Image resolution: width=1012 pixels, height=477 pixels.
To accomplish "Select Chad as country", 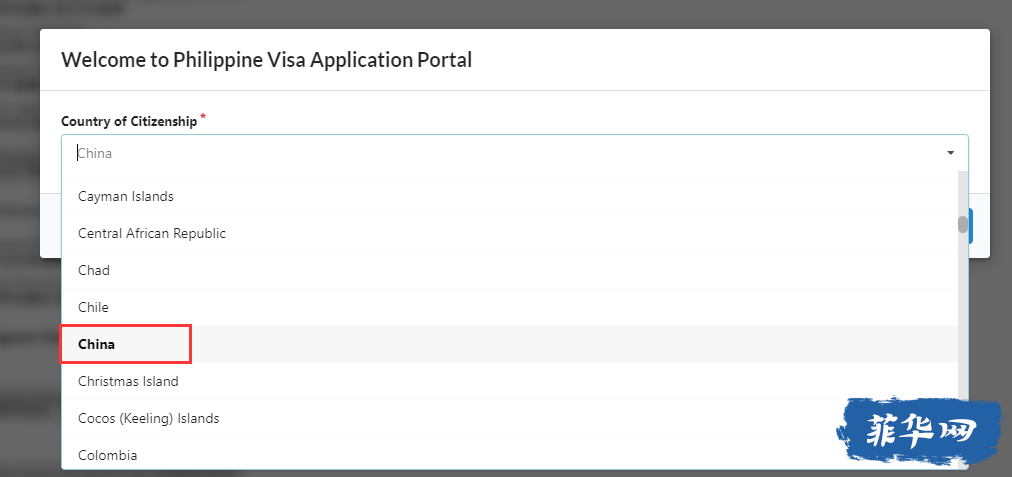I will tap(94, 270).
